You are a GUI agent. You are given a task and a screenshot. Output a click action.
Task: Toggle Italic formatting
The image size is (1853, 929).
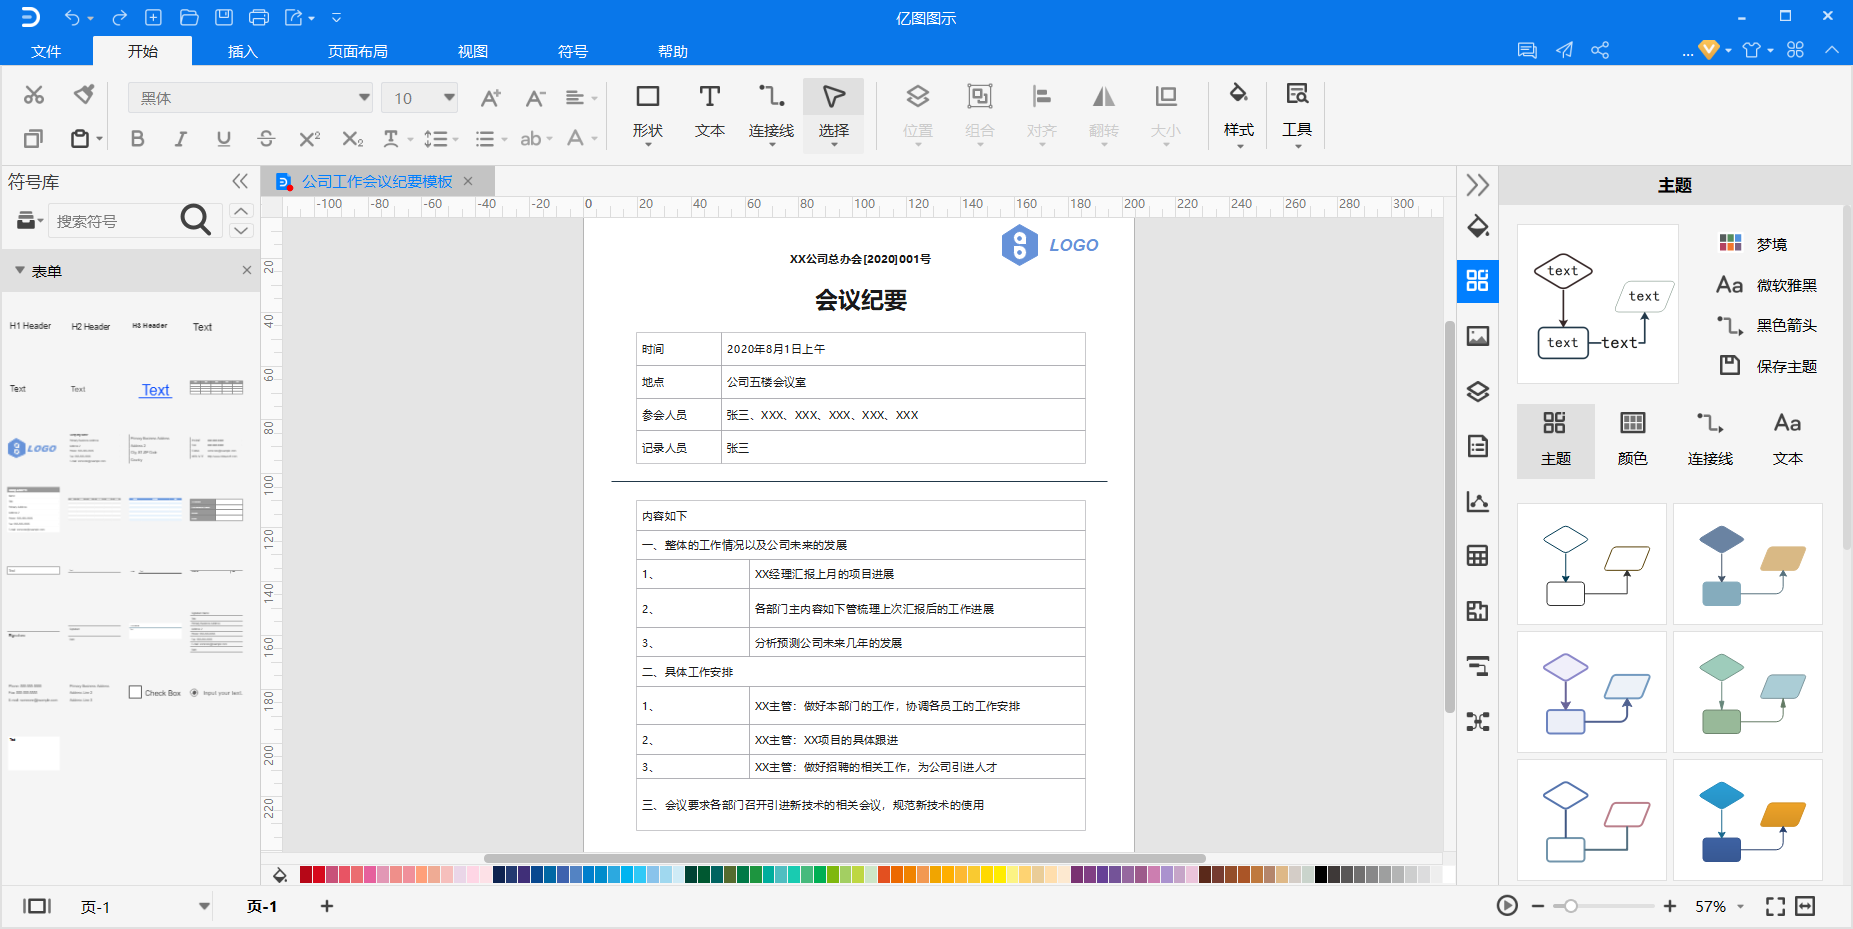tap(181, 139)
